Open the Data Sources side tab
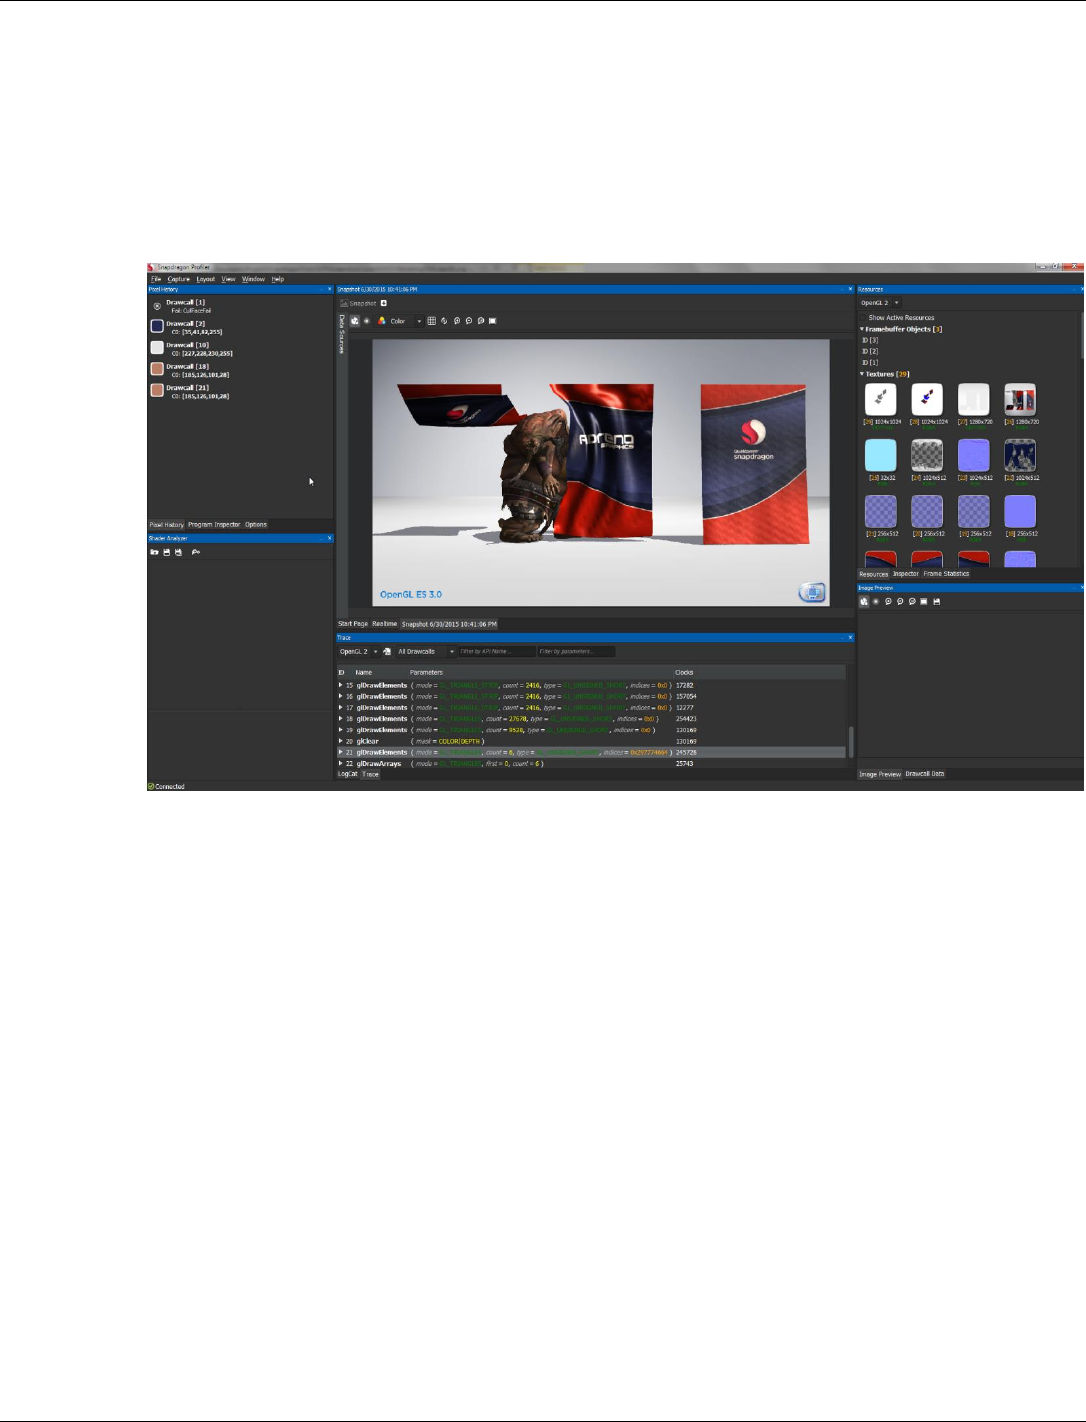This screenshot has height=1422, width=1086. coord(342,334)
